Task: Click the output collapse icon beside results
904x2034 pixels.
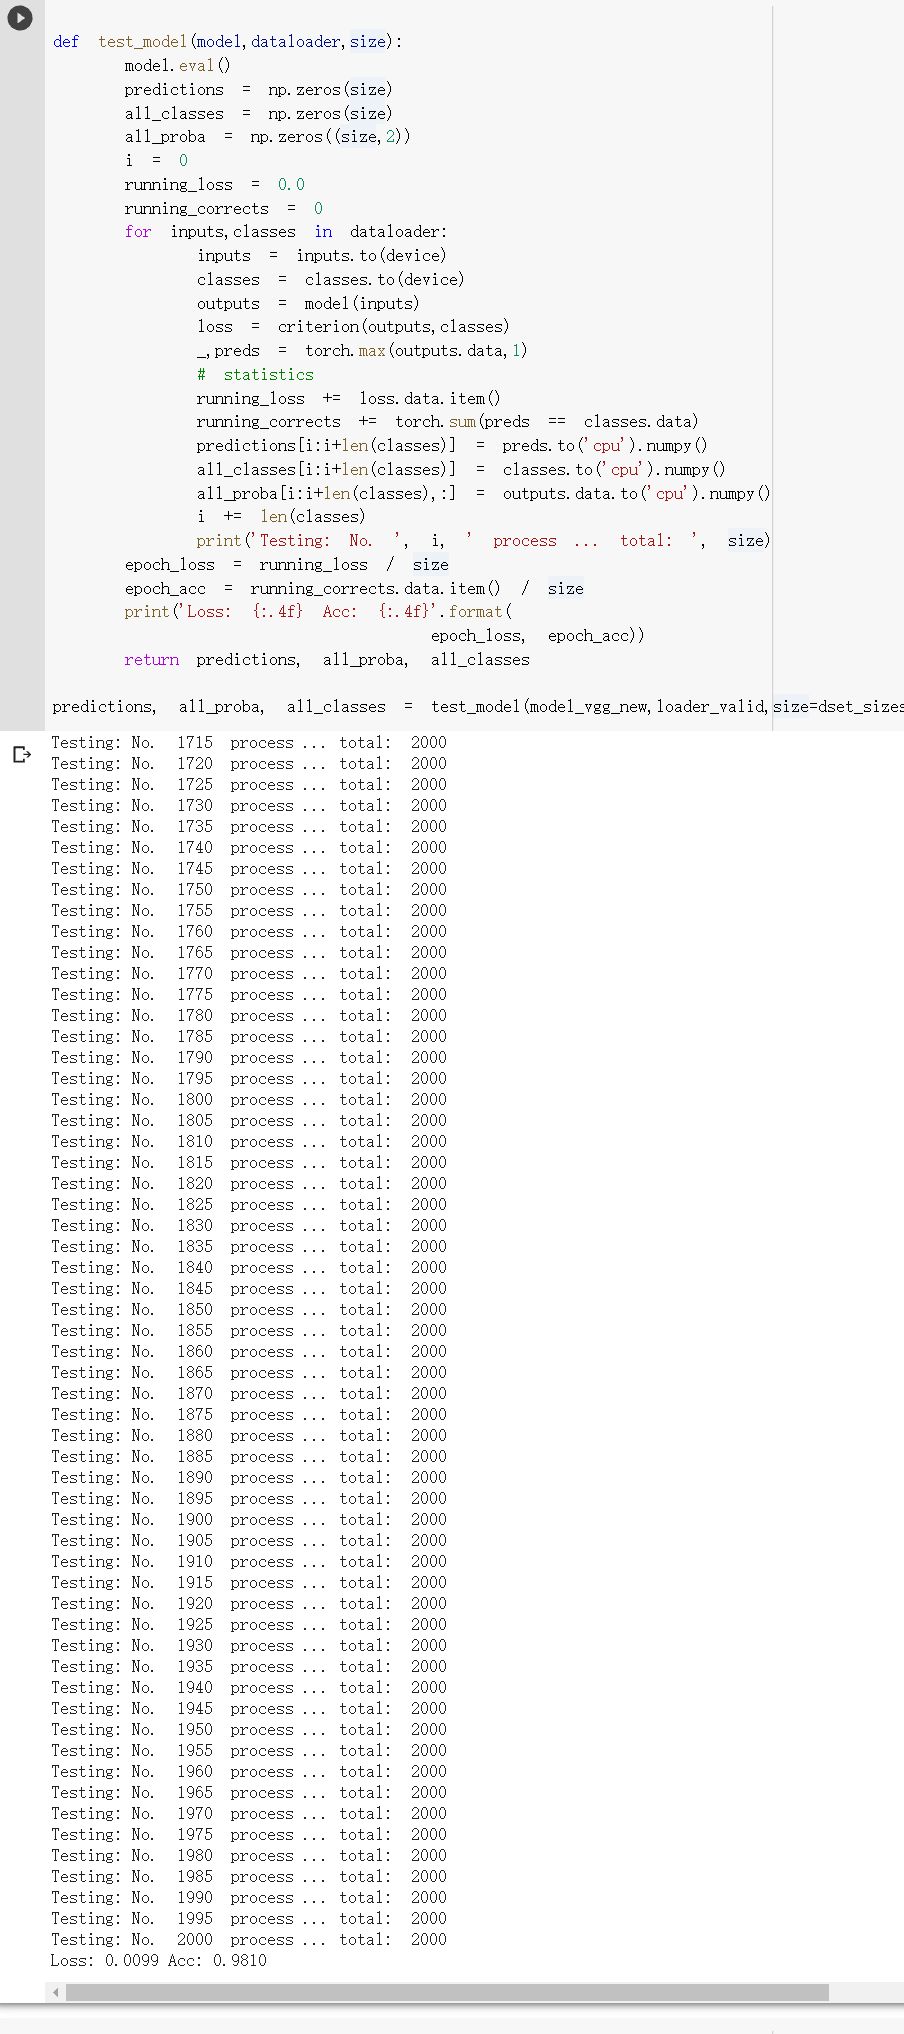Action: (x=22, y=754)
